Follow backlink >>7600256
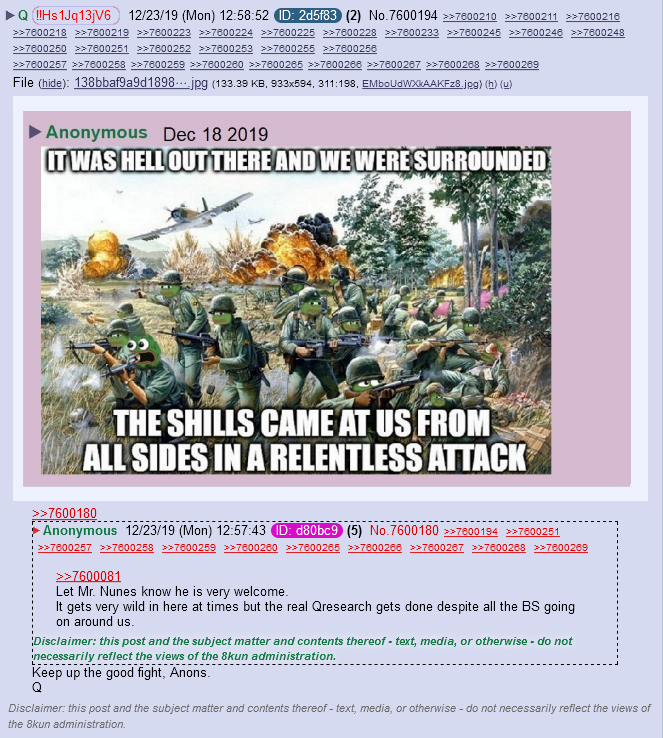 350,49
